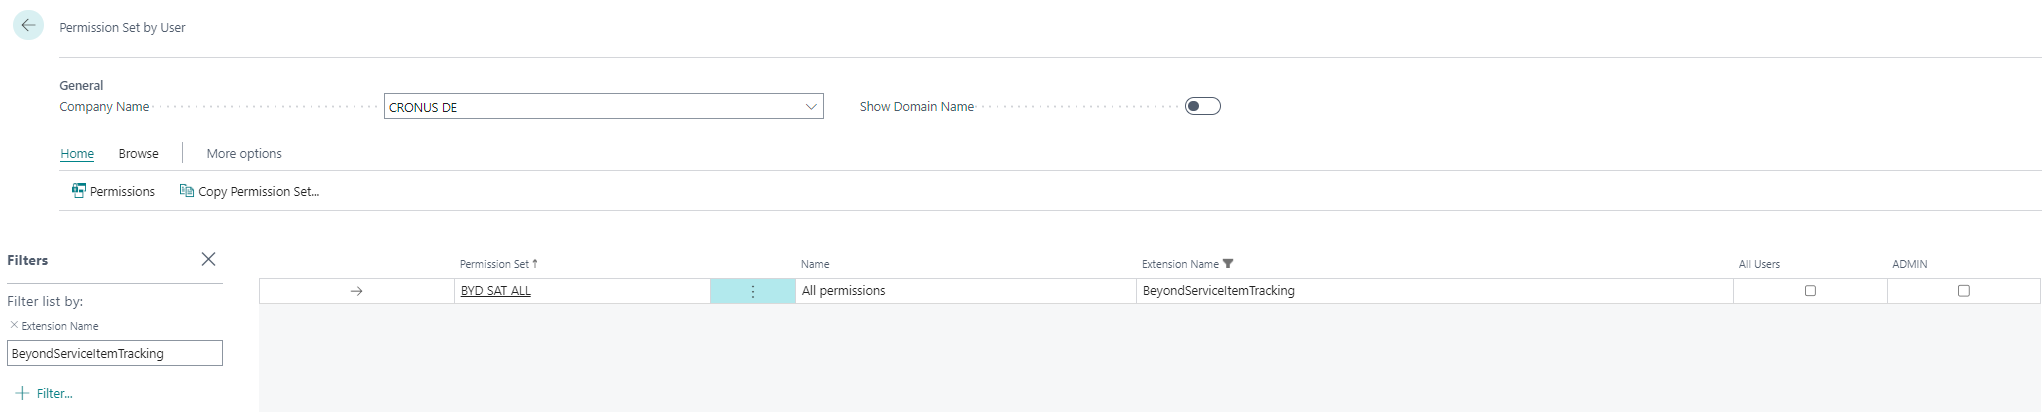
Task: Click the back arrow button
Action: click(28, 25)
